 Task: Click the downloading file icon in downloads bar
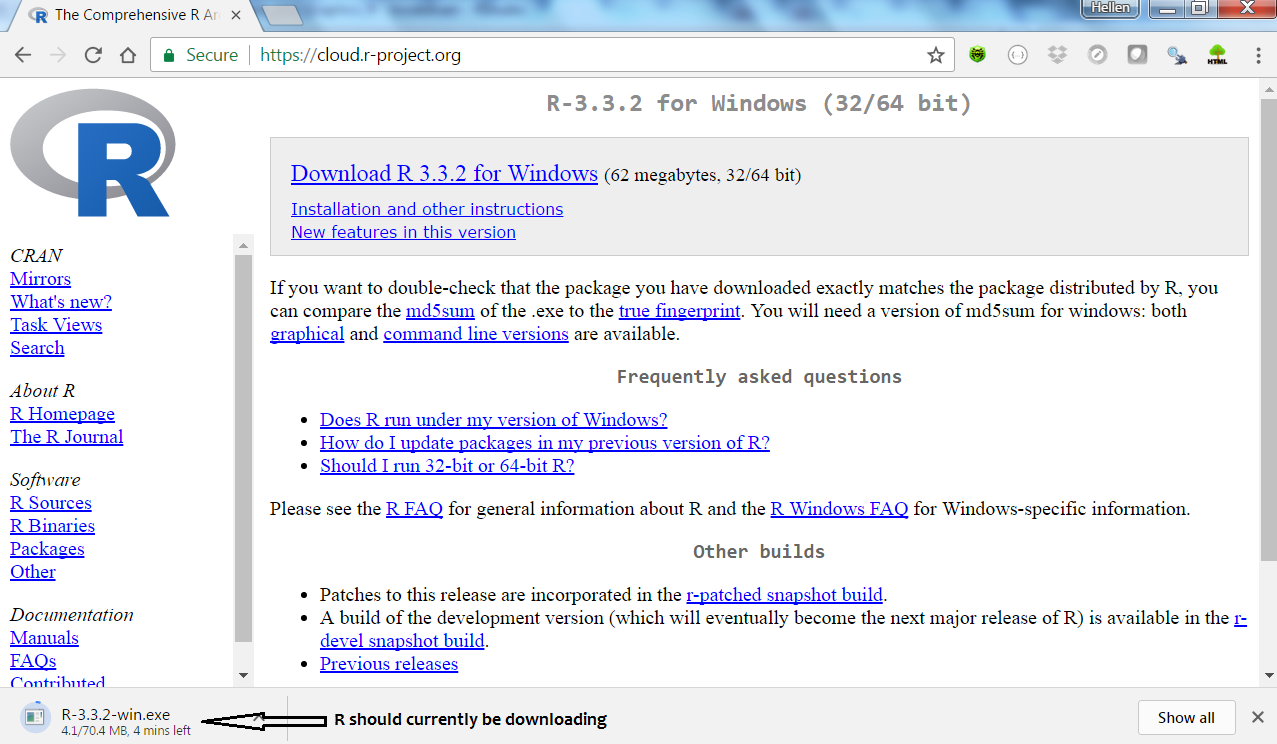click(x=36, y=716)
